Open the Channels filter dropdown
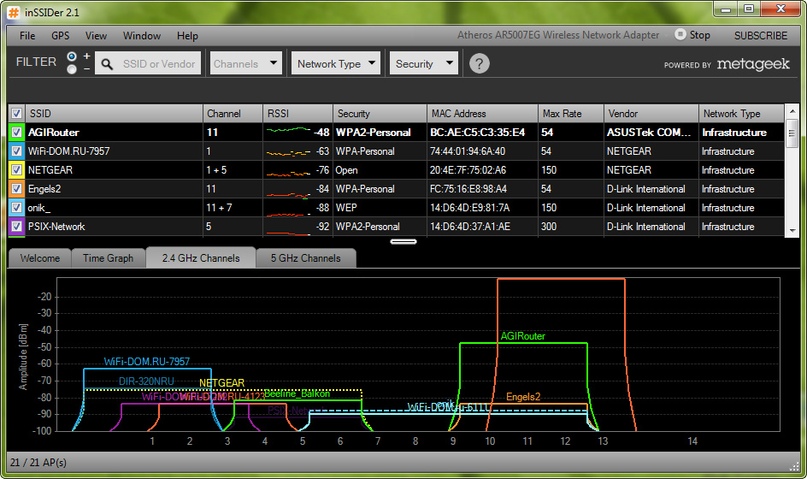The width and height of the screenshot is (807, 479). 248,64
